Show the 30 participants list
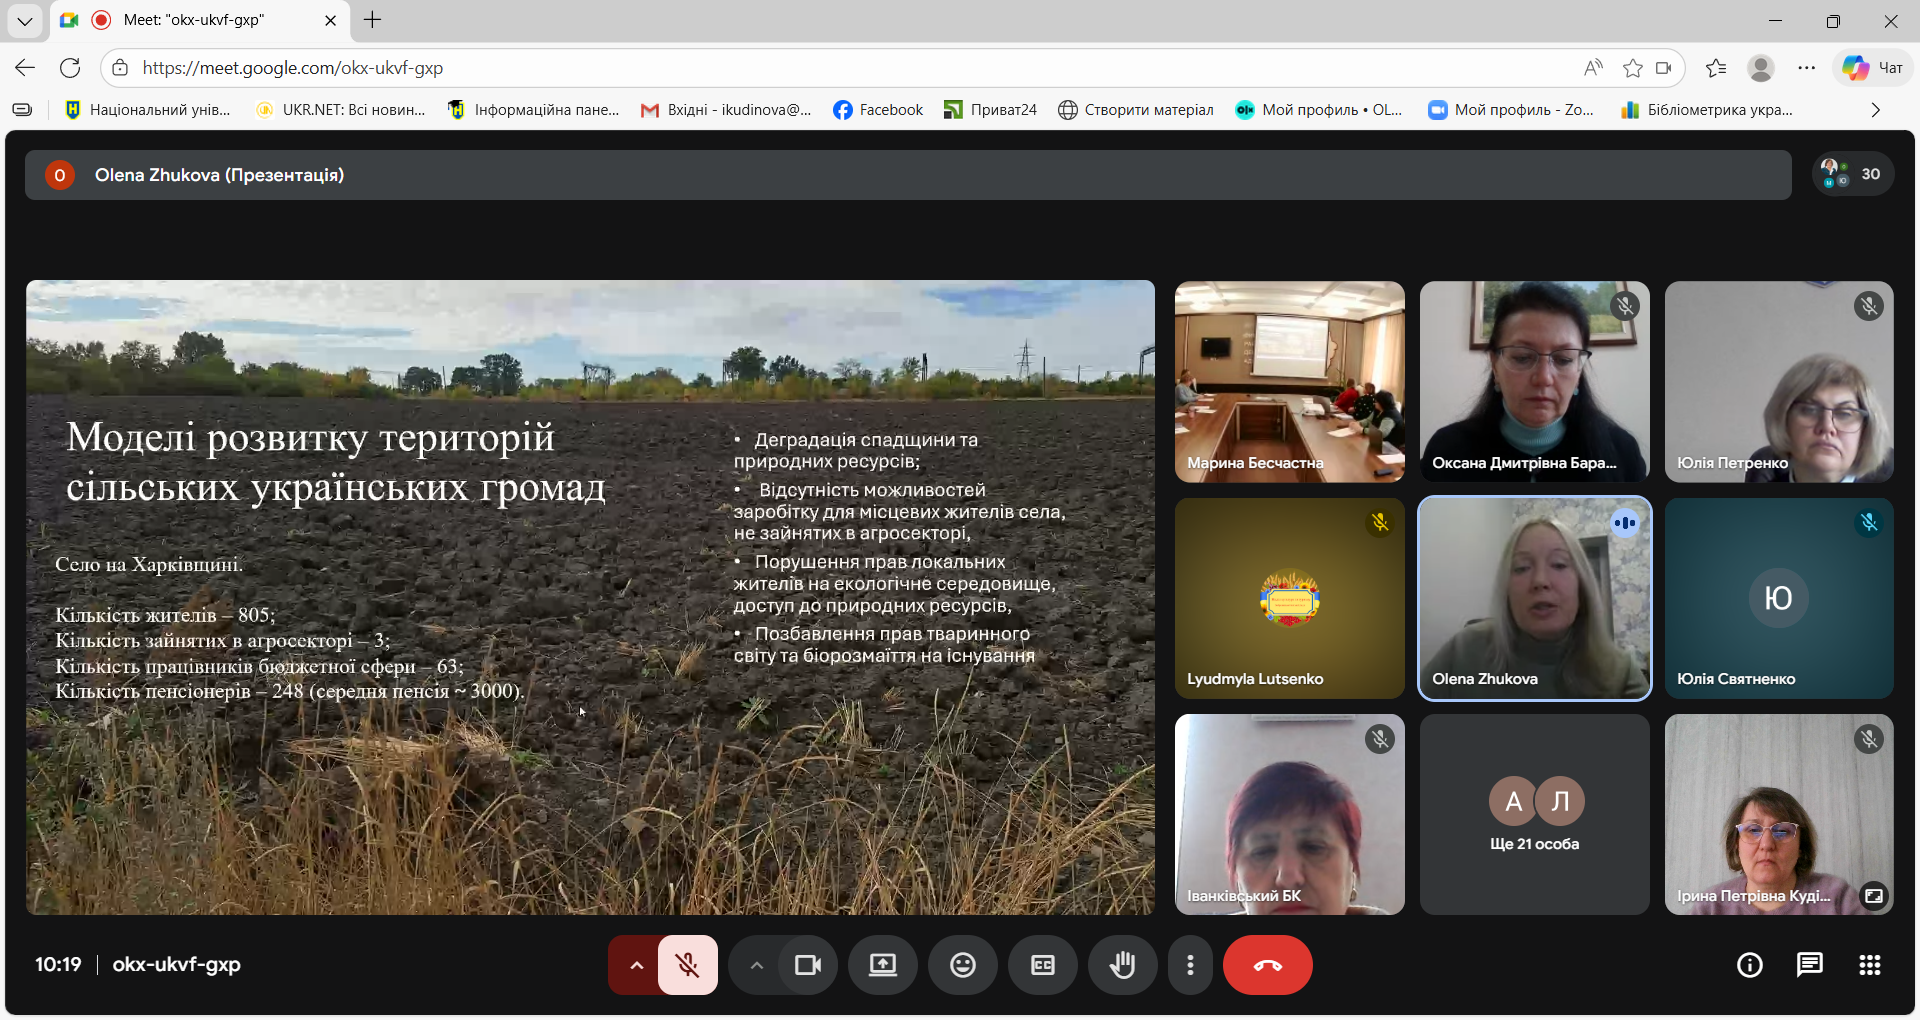This screenshot has height=1020, width=1920. (x=1852, y=174)
